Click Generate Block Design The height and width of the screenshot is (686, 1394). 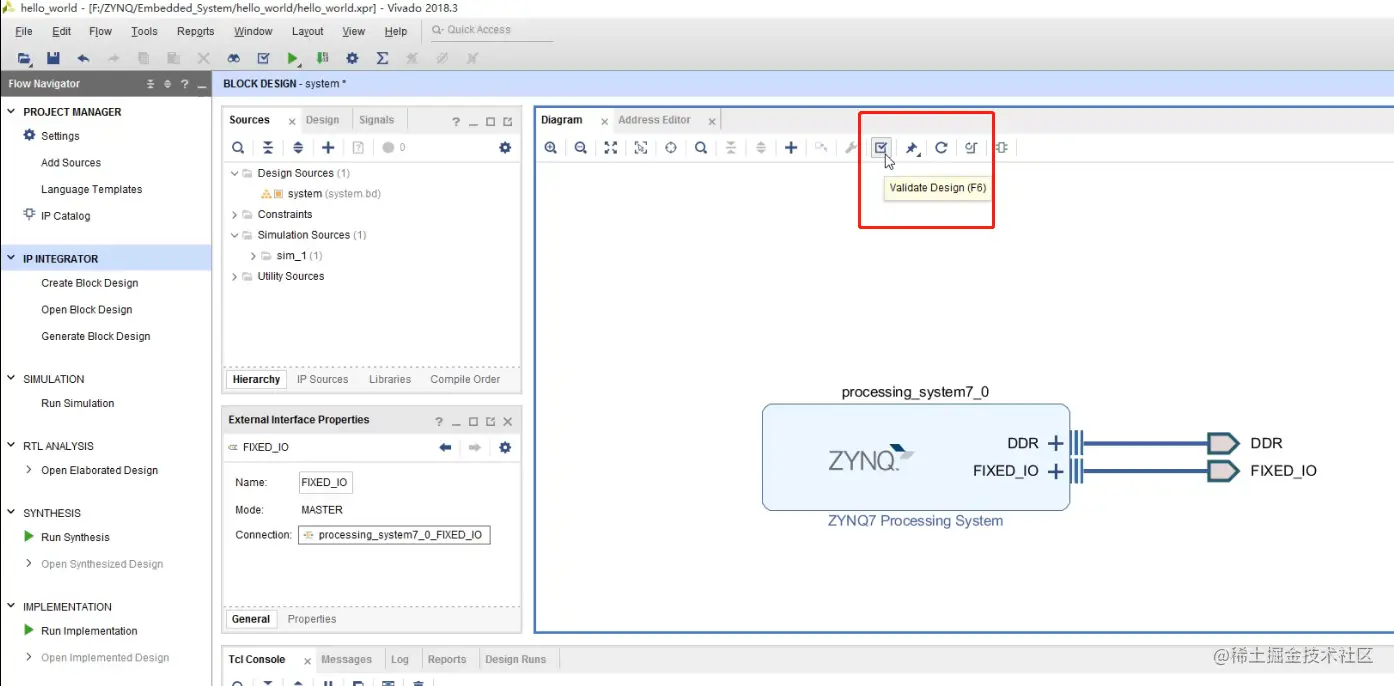click(96, 336)
